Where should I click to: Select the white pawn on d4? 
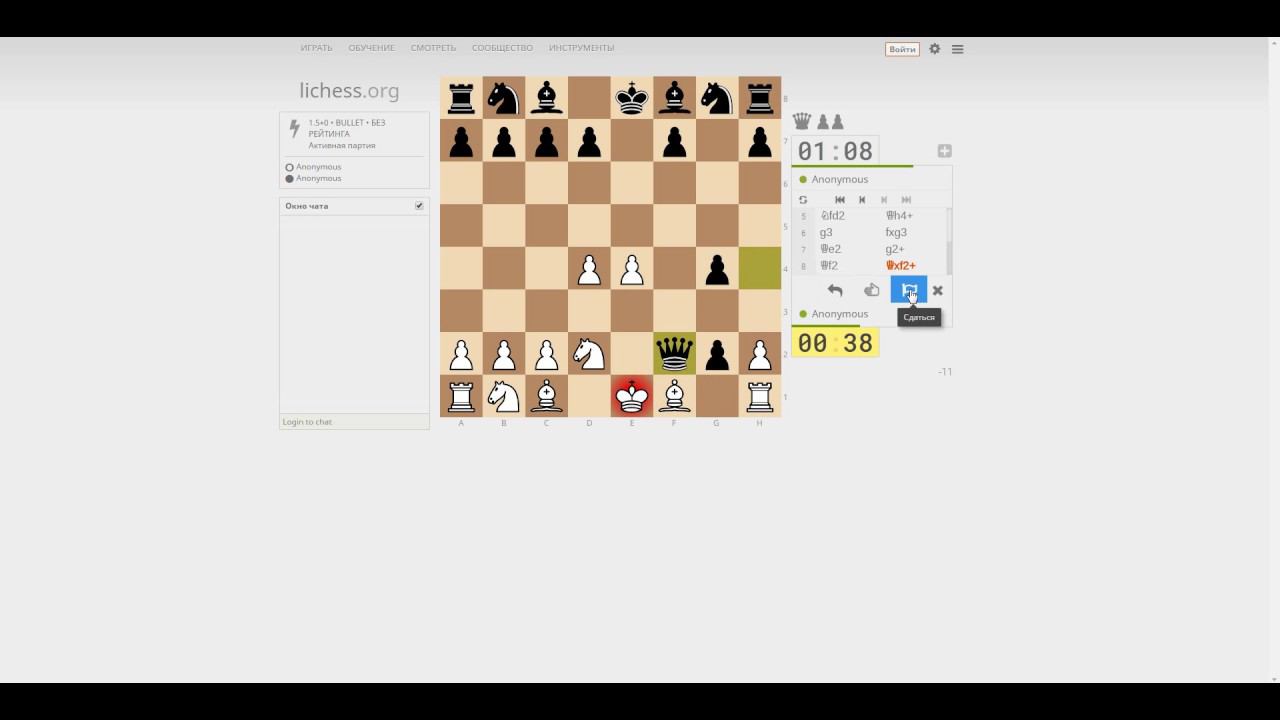click(589, 268)
